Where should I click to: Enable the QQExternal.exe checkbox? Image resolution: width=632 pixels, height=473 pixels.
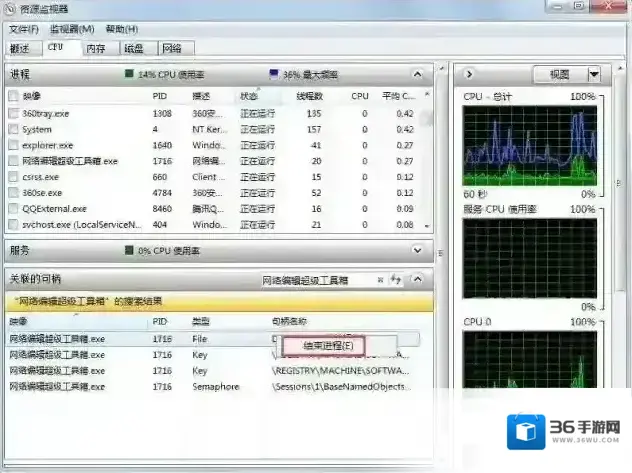13,209
